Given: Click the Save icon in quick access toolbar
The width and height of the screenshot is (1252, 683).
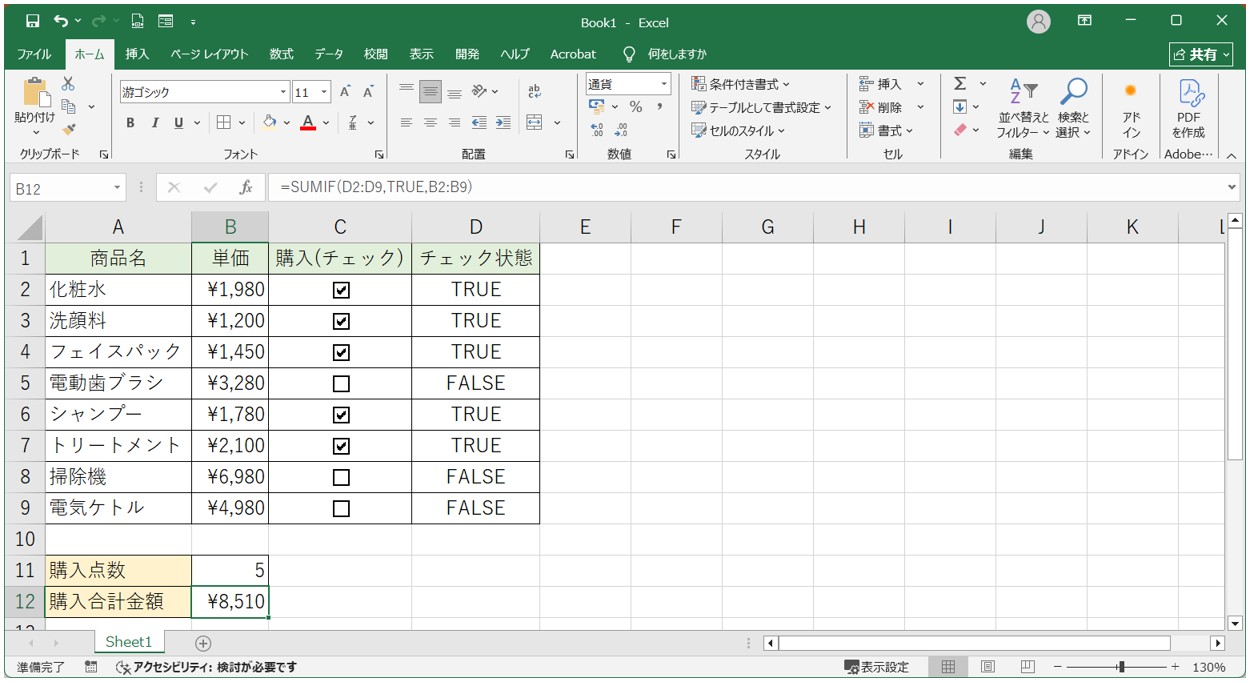Looking at the screenshot, I should click(x=32, y=21).
